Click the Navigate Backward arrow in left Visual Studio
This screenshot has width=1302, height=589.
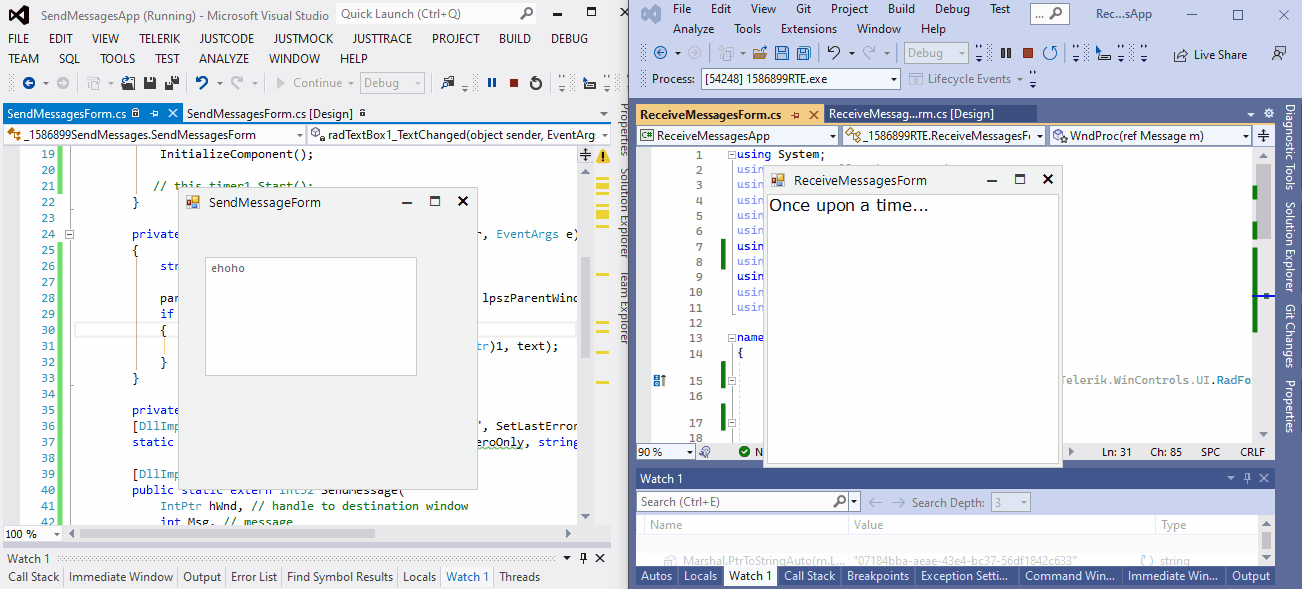click(30, 83)
